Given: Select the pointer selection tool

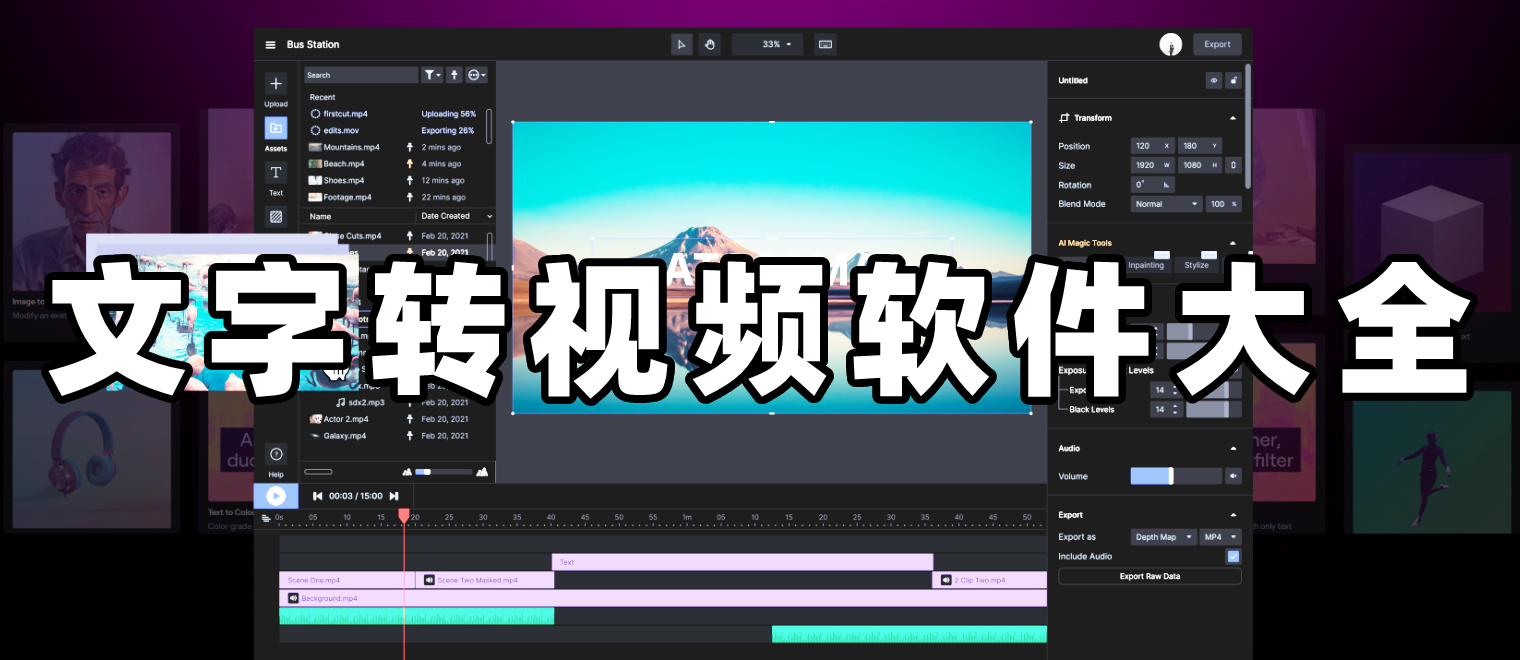Looking at the screenshot, I should [681, 44].
